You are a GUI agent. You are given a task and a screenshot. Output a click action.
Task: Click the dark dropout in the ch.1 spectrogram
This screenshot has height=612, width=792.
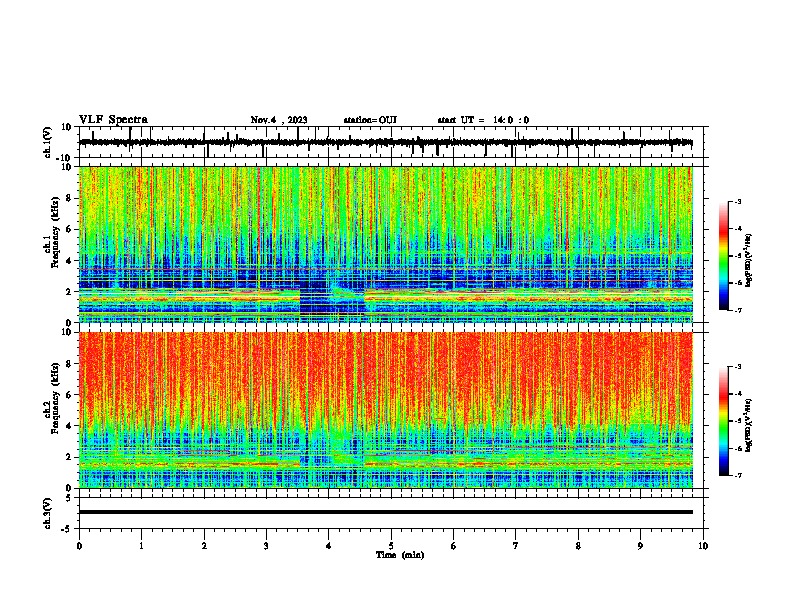pos(331,303)
